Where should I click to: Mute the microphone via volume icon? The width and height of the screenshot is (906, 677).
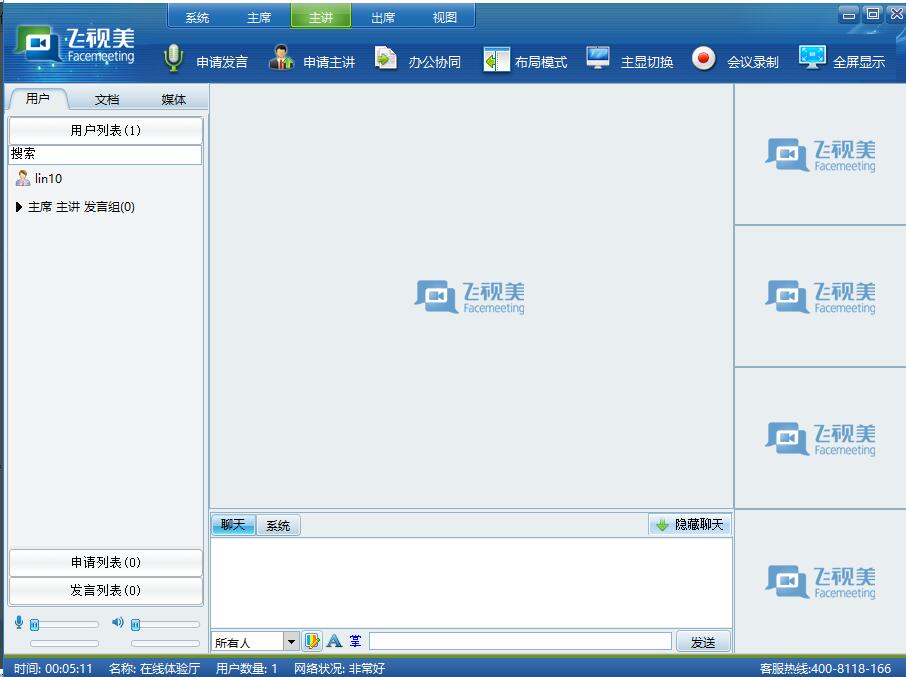coord(19,623)
